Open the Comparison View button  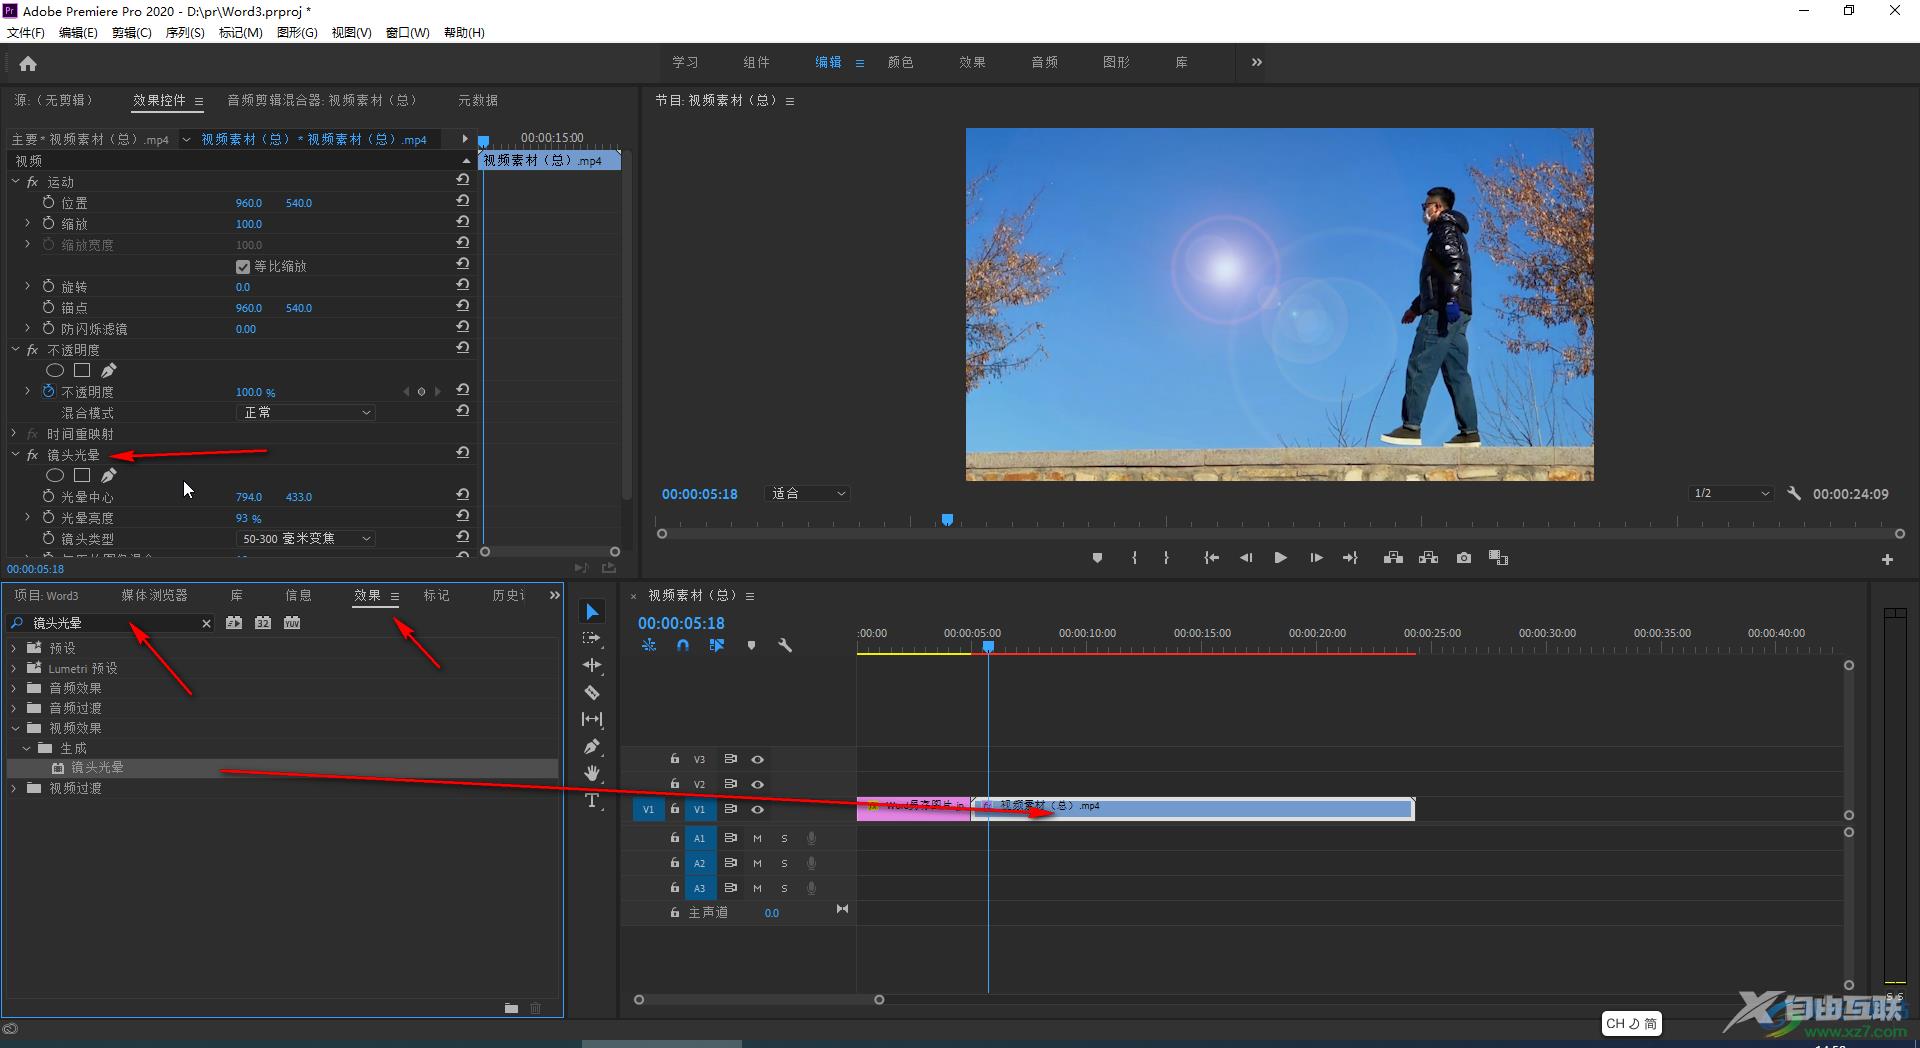pos(1498,558)
